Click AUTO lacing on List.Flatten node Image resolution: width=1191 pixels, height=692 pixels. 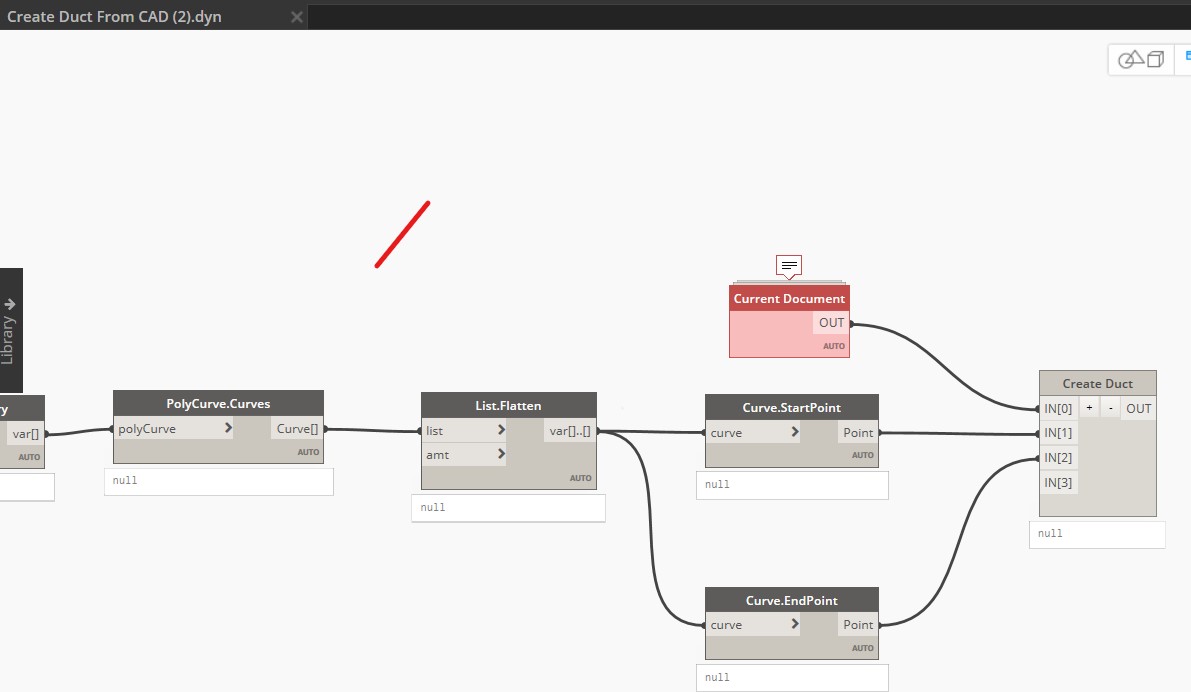coord(580,478)
